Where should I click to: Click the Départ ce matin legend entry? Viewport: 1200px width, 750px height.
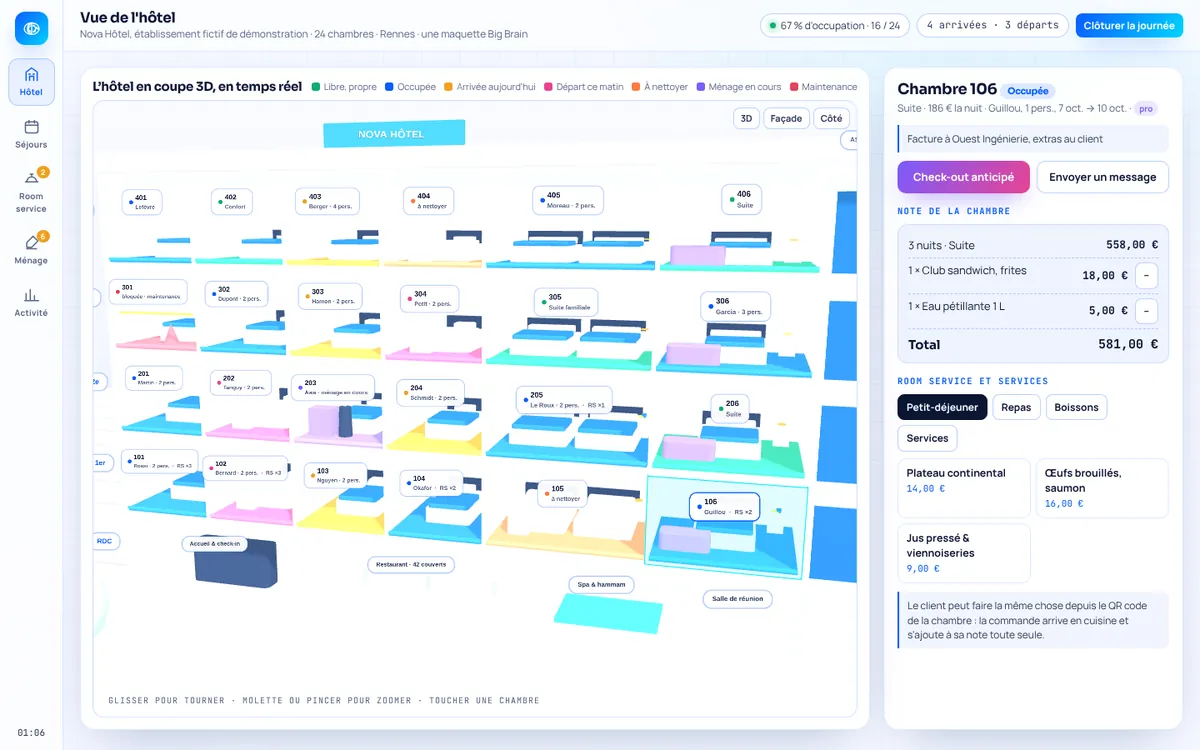(584, 87)
